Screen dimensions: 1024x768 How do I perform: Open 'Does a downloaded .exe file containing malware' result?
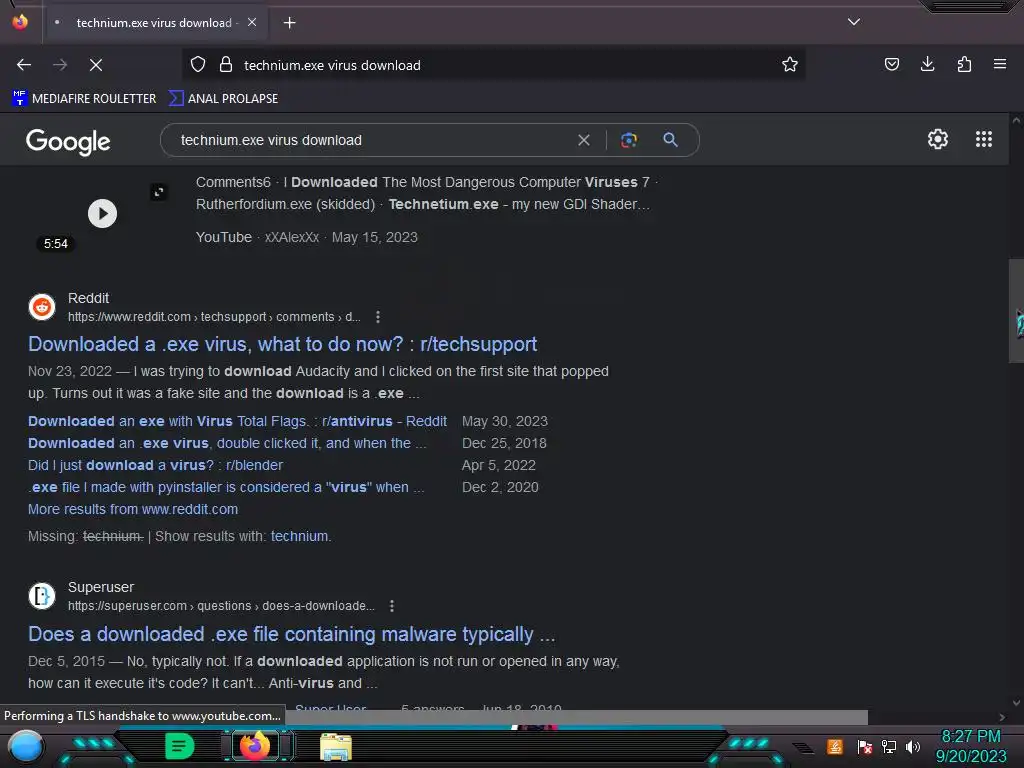tap(291, 634)
